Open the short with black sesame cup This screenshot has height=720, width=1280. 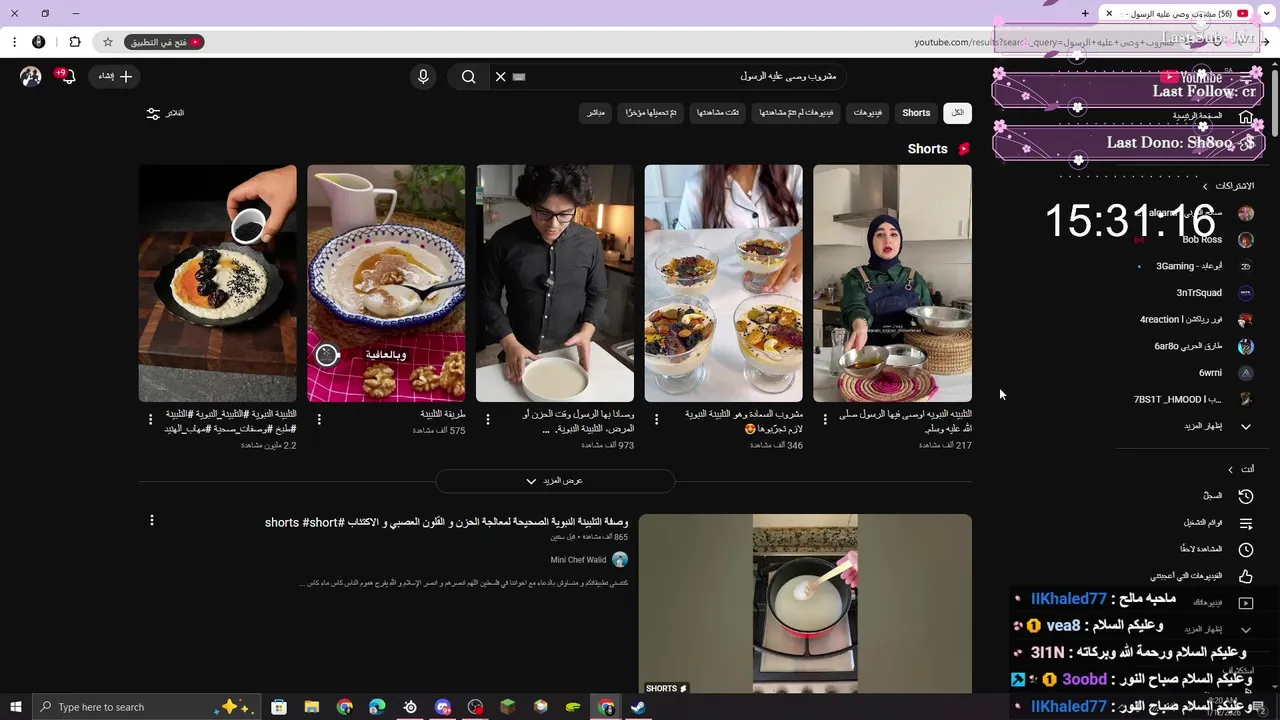(217, 283)
